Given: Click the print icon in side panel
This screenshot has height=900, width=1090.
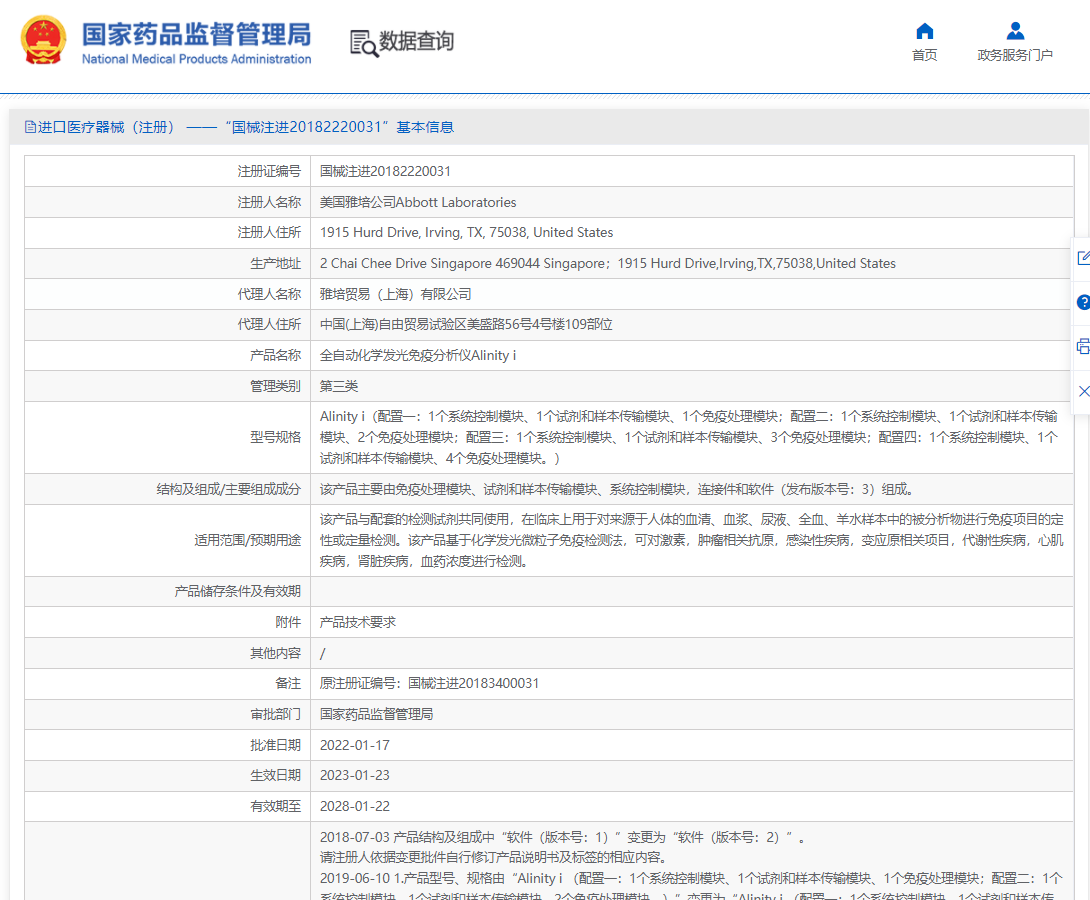Looking at the screenshot, I should pos(1083,346).
